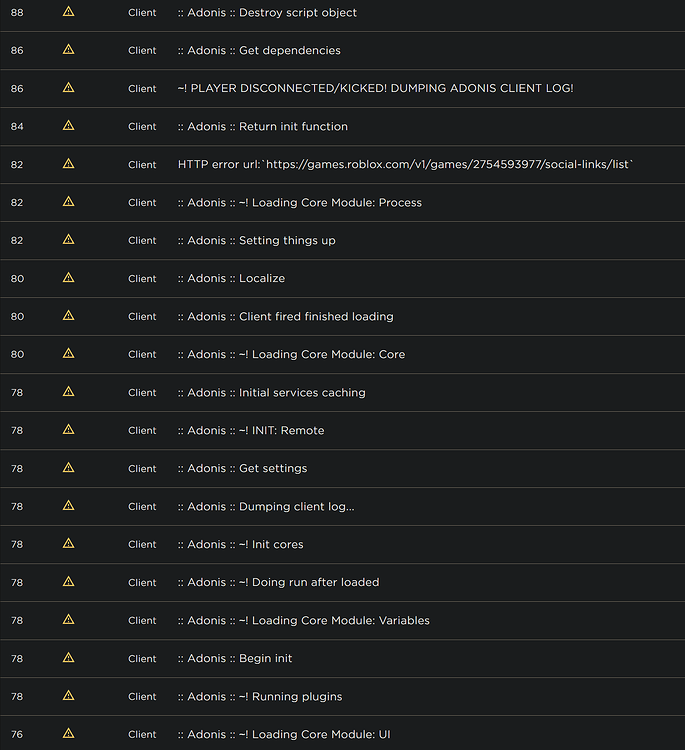Image resolution: width=685 pixels, height=750 pixels.
Task: Select the 'Loading Core Module: Core' message
Action: (291, 354)
